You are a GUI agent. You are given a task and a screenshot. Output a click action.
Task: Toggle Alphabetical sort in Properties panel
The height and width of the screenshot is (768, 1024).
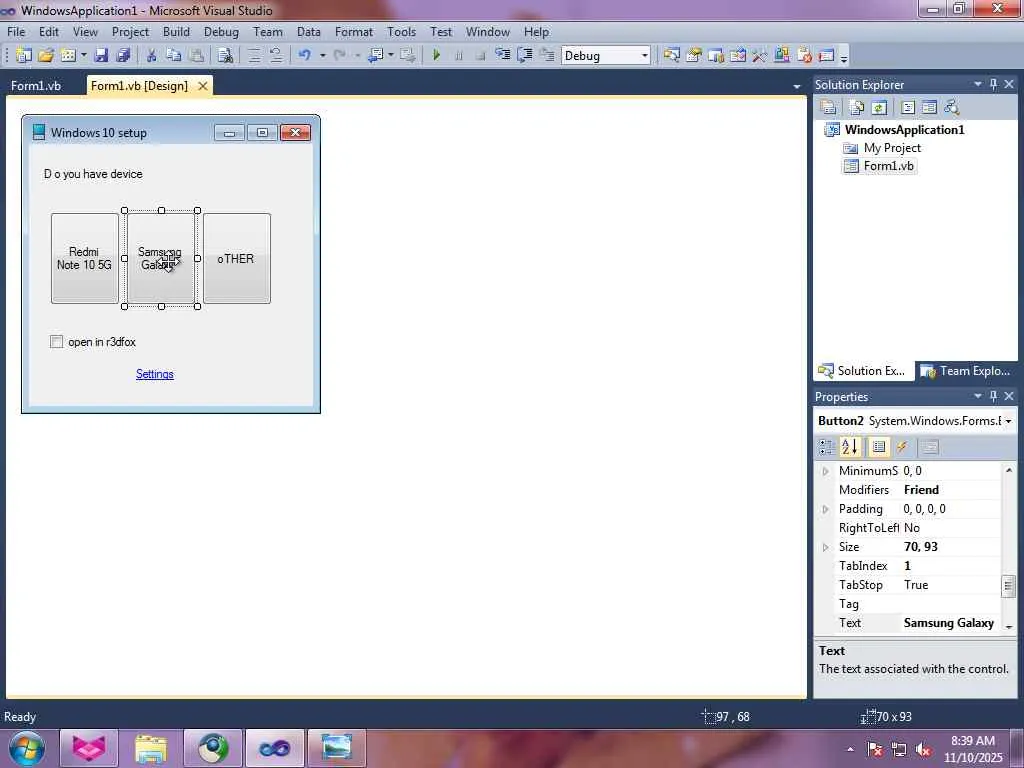(x=850, y=447)
